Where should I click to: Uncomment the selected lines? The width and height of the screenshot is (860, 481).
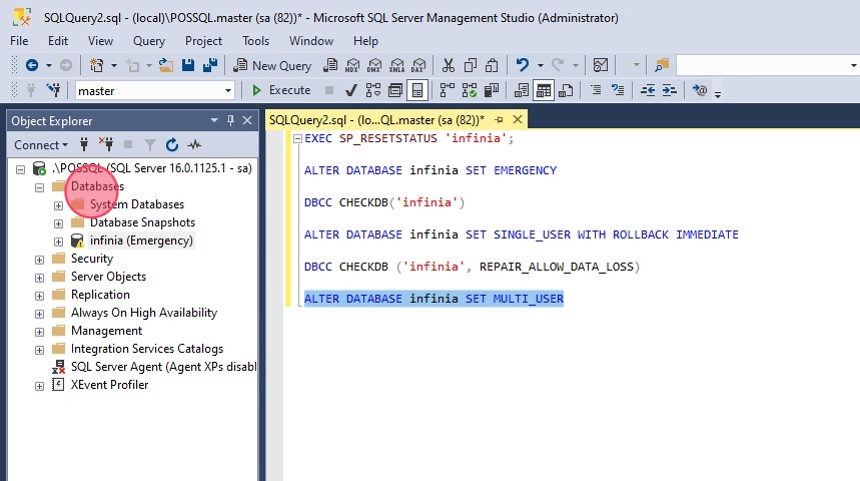pyautogui.click(x=618, y=90)
